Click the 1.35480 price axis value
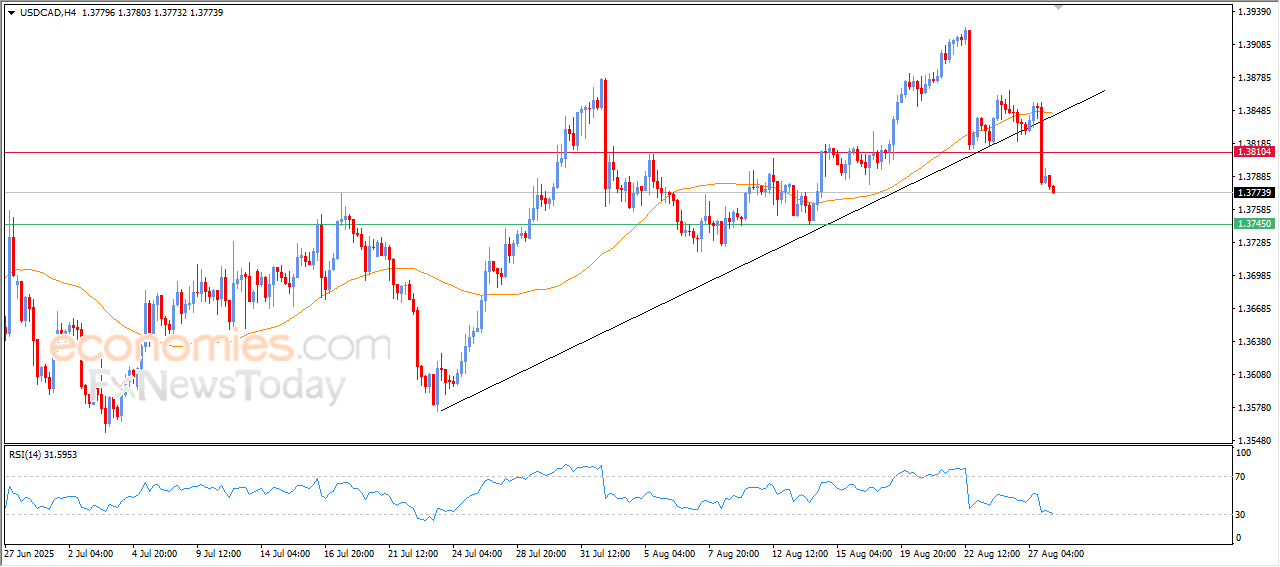Screen dimensions: 1280x567 click(1254, 441)
